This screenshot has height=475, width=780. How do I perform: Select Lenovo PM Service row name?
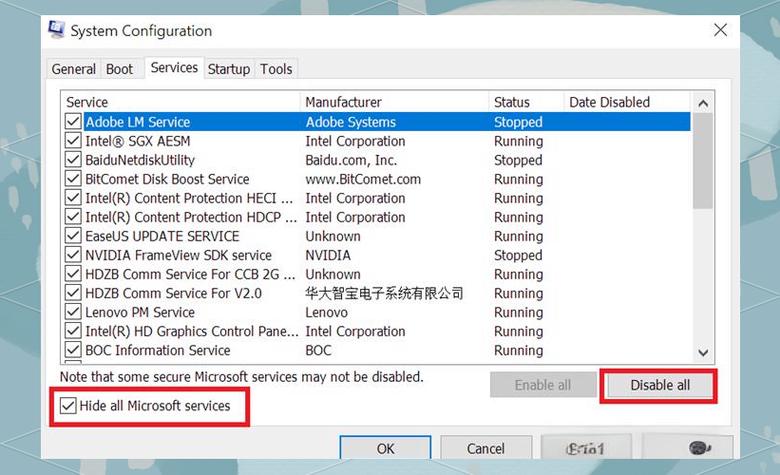140,312
